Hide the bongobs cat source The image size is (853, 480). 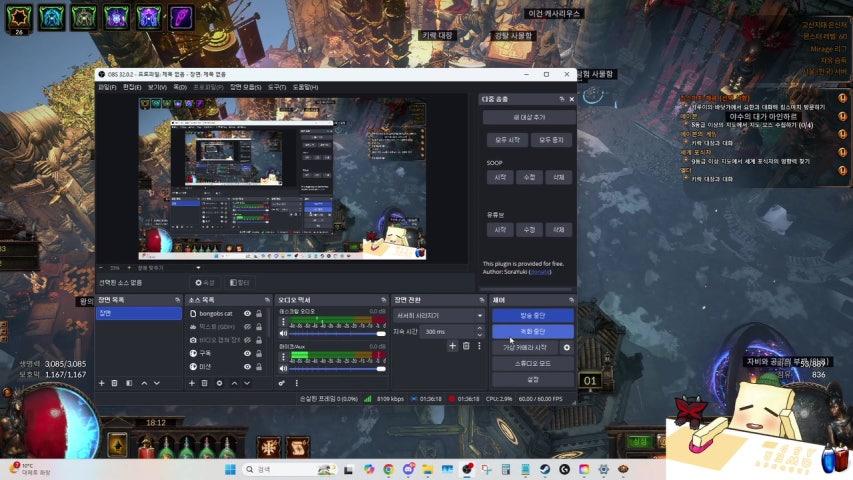coord(248,313)
